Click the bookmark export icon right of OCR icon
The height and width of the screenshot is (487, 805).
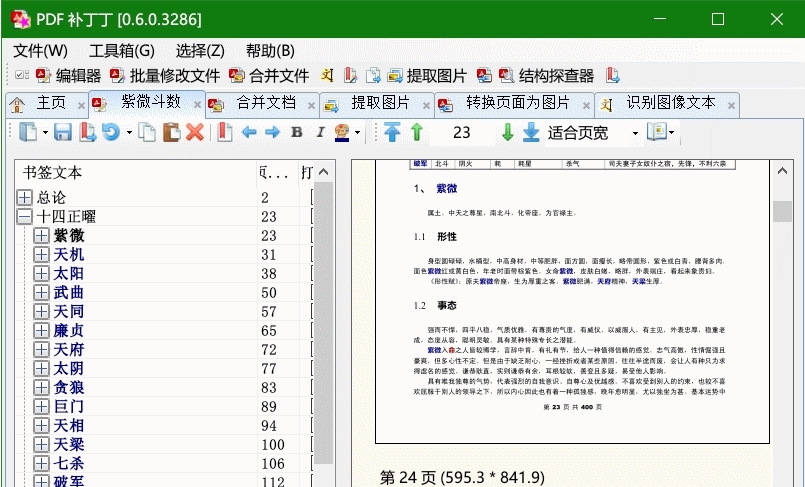350,75
